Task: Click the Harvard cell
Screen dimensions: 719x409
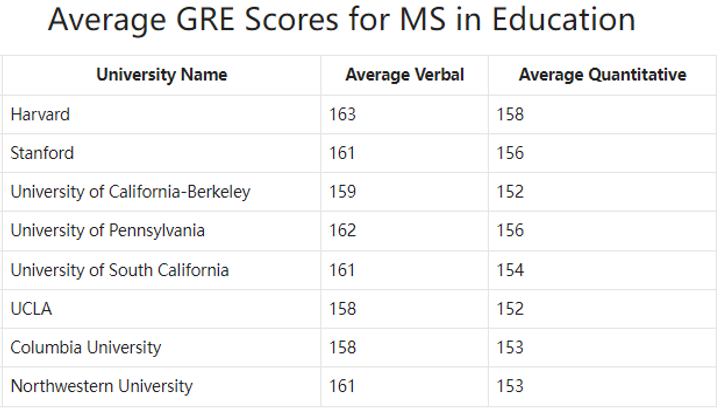Action: tap(40, 115)
